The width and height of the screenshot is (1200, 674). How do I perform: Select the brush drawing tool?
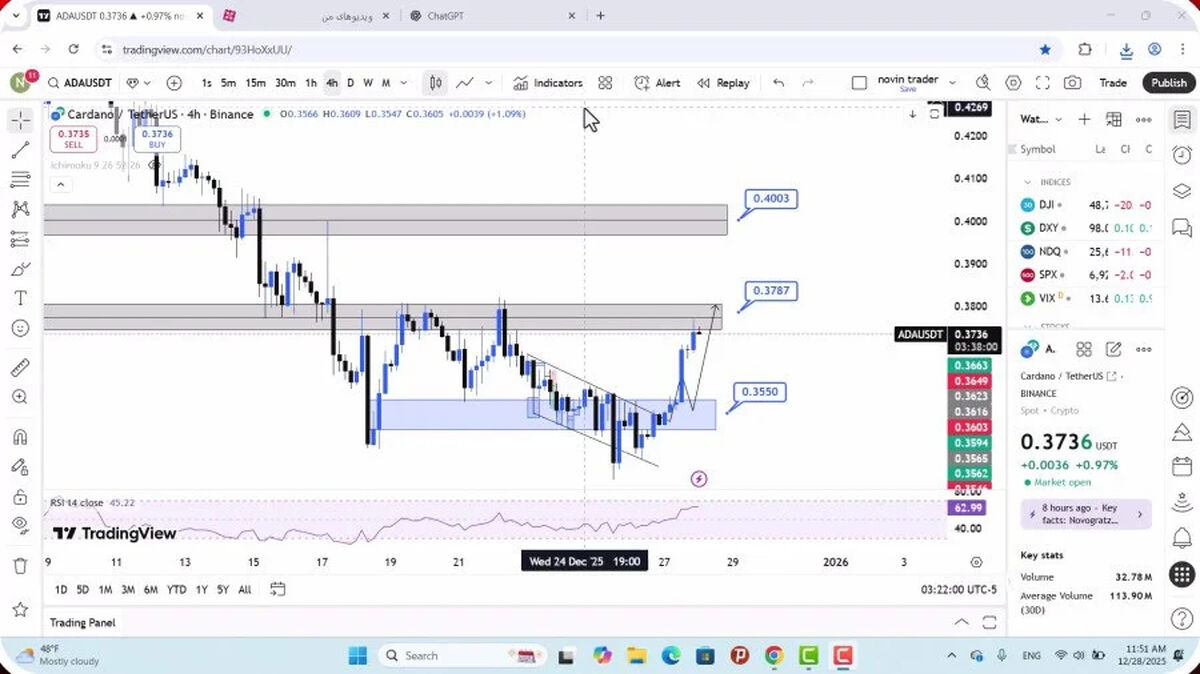(20, 269)
